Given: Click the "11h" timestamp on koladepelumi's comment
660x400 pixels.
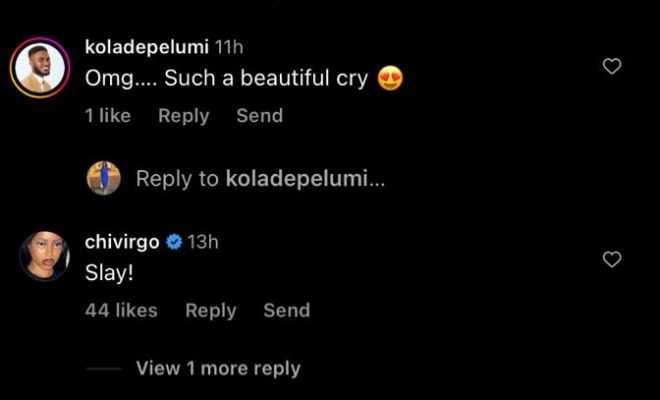Looking at the screenshot, I should pyautogui.click(x=230, y=47).
